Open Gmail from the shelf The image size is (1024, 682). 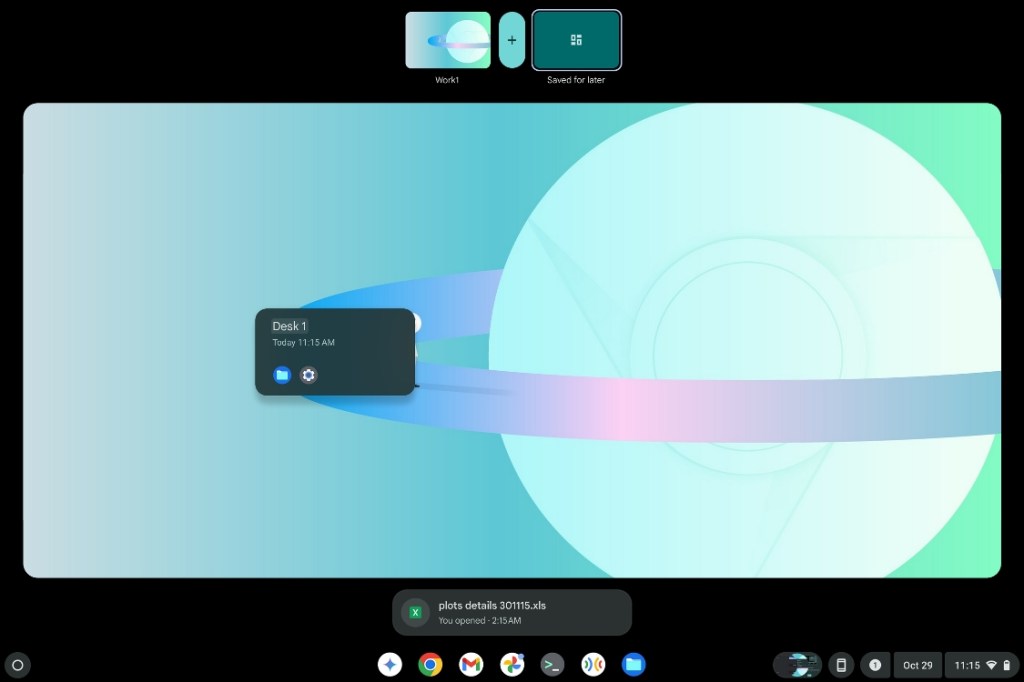click(471, 665)
